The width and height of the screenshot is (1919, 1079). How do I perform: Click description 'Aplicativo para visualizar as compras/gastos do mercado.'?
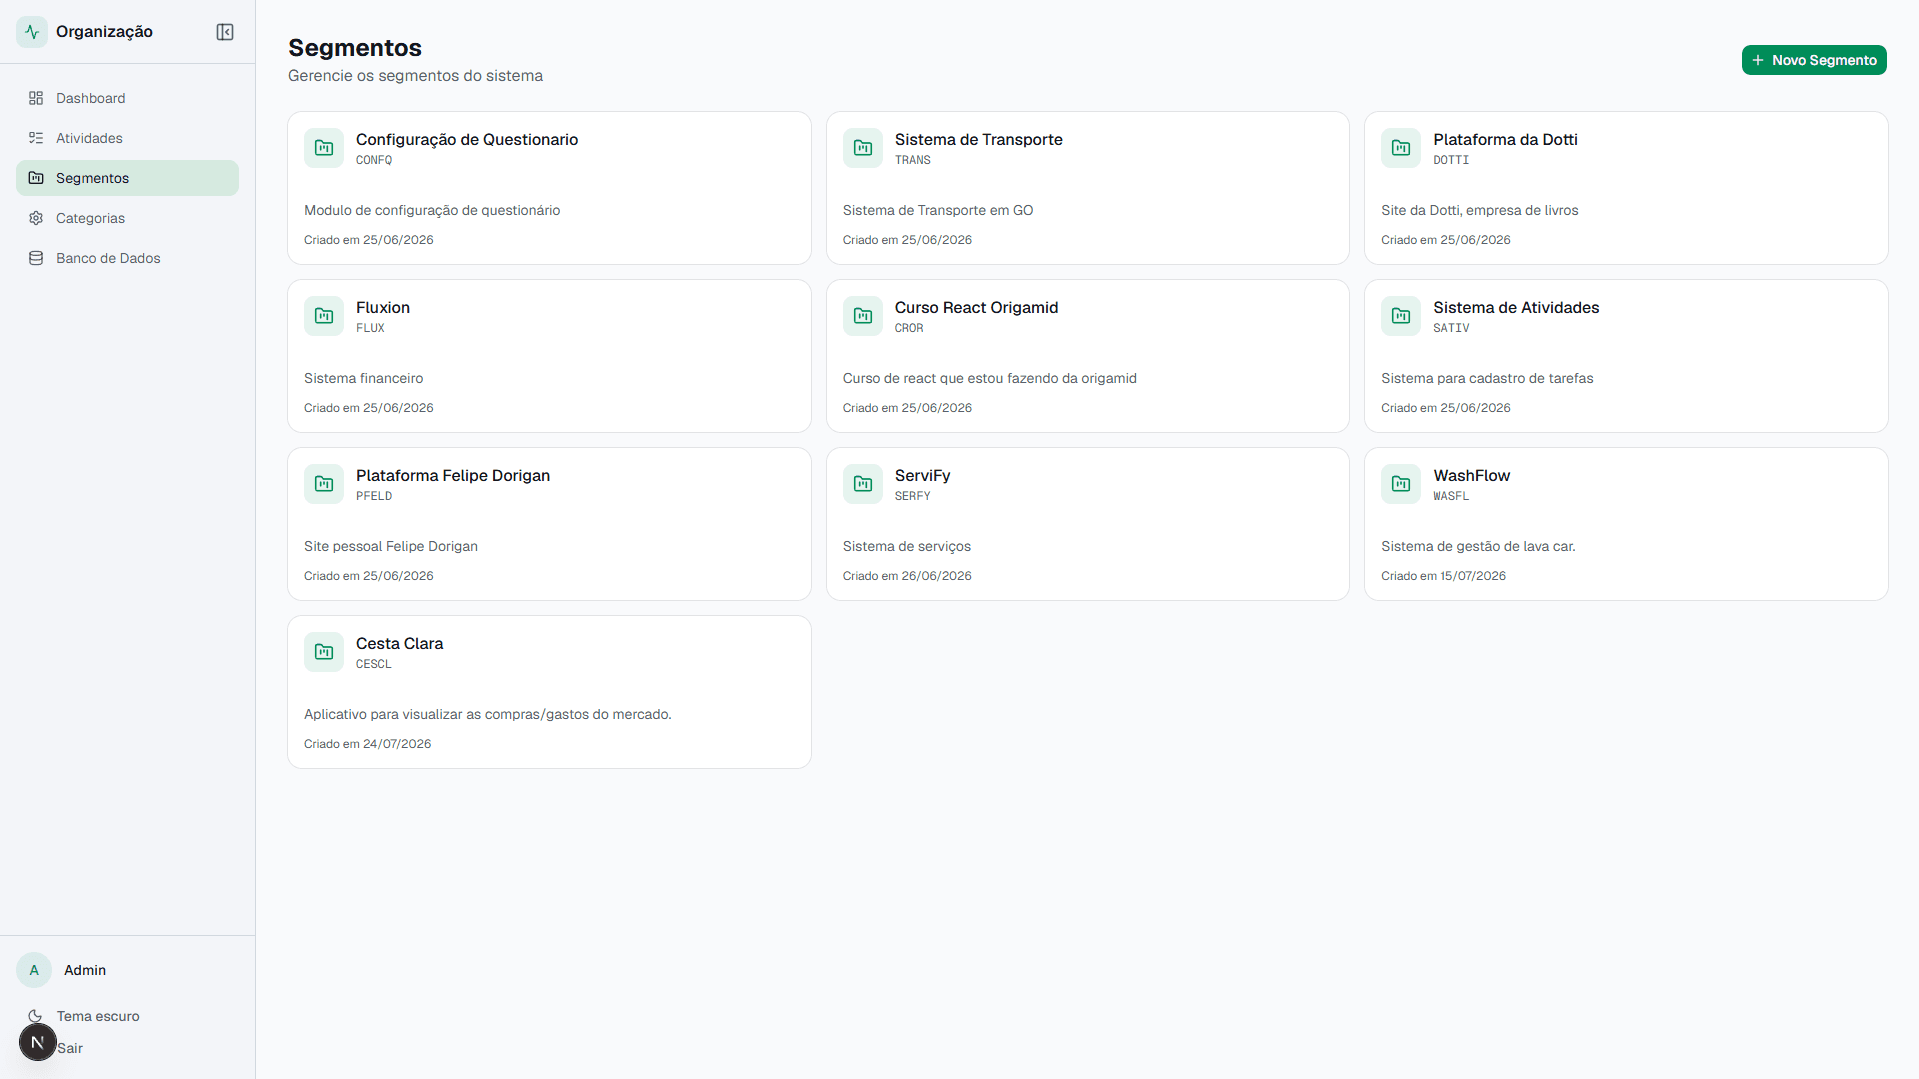coord(488,714)
